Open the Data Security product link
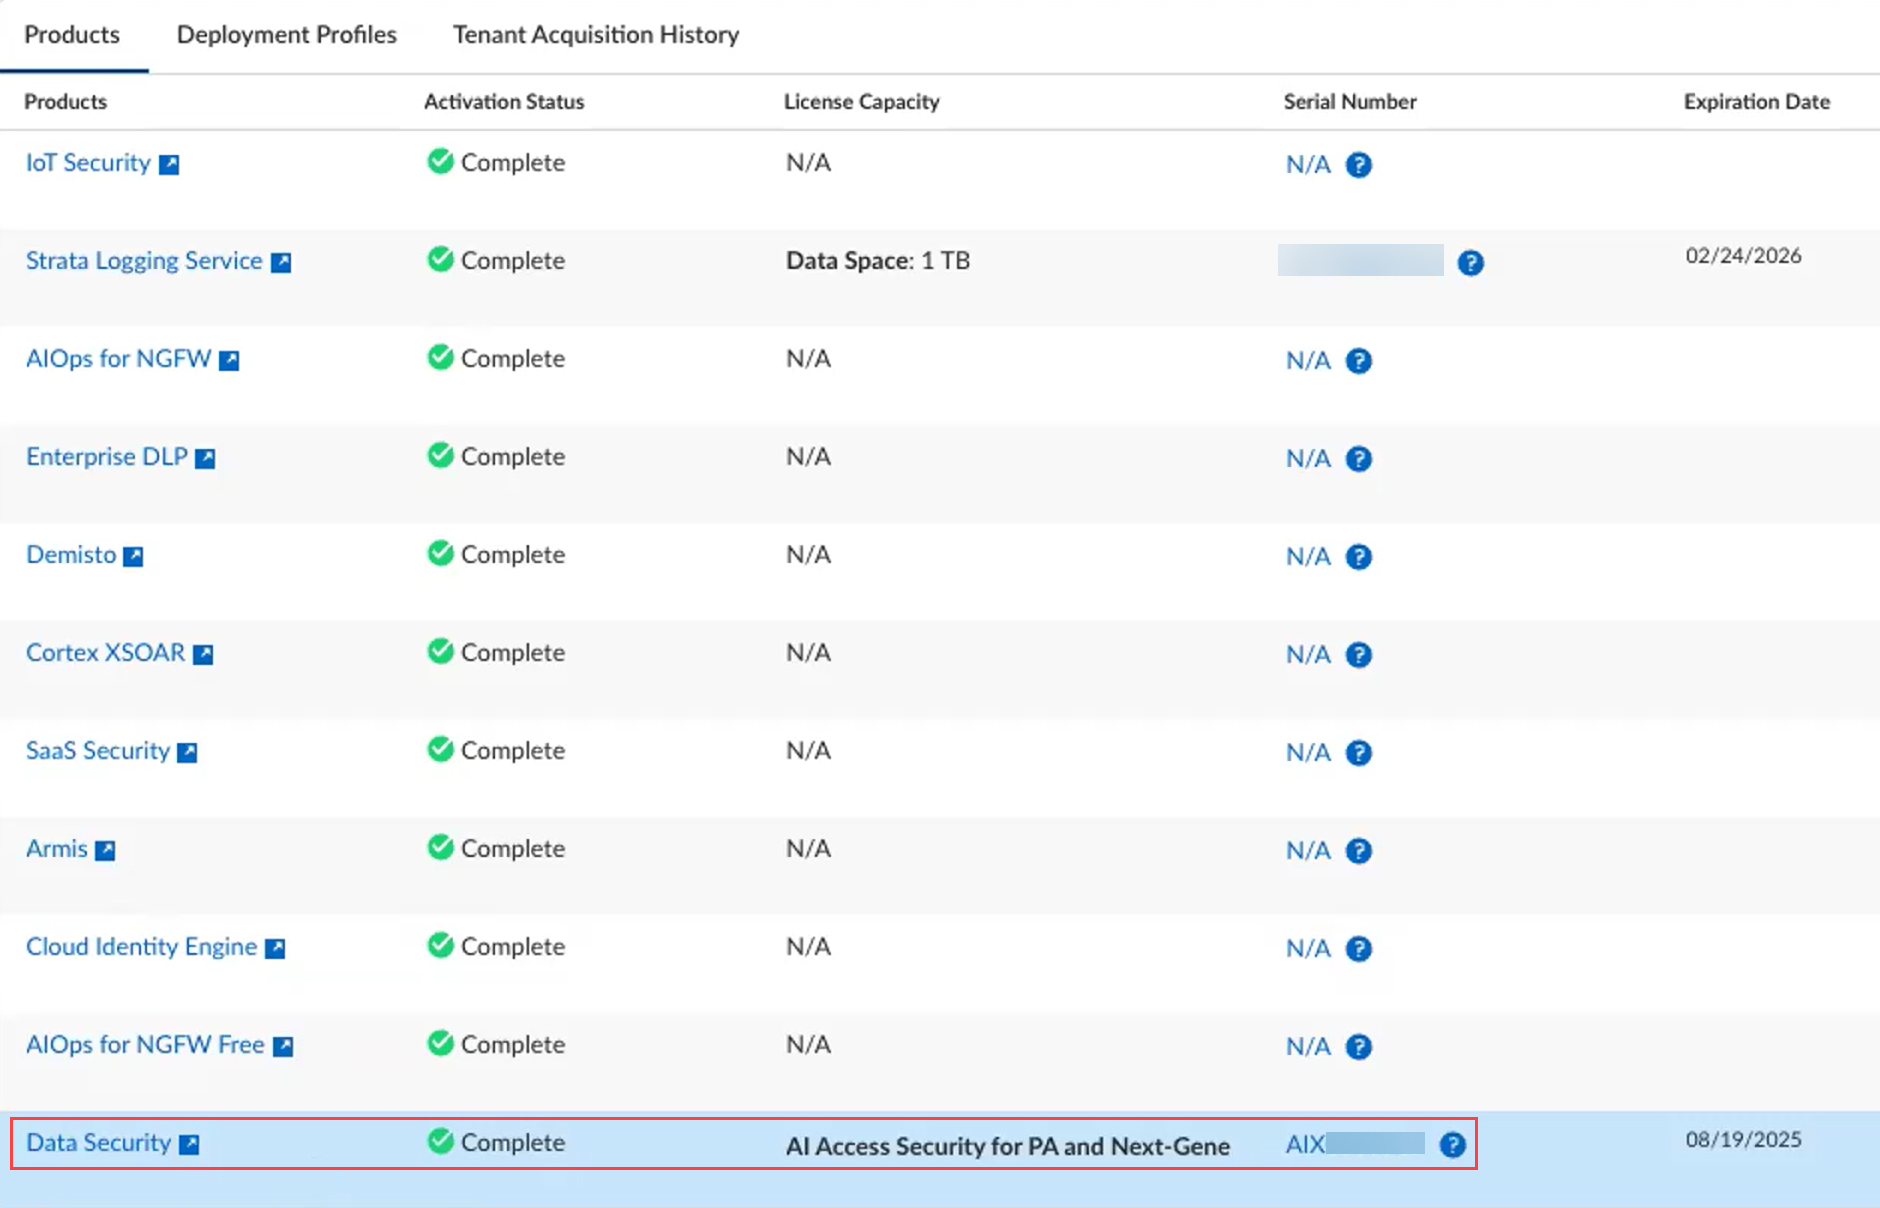Screen dimensions: 1880x1208 tap(98, 1143)
